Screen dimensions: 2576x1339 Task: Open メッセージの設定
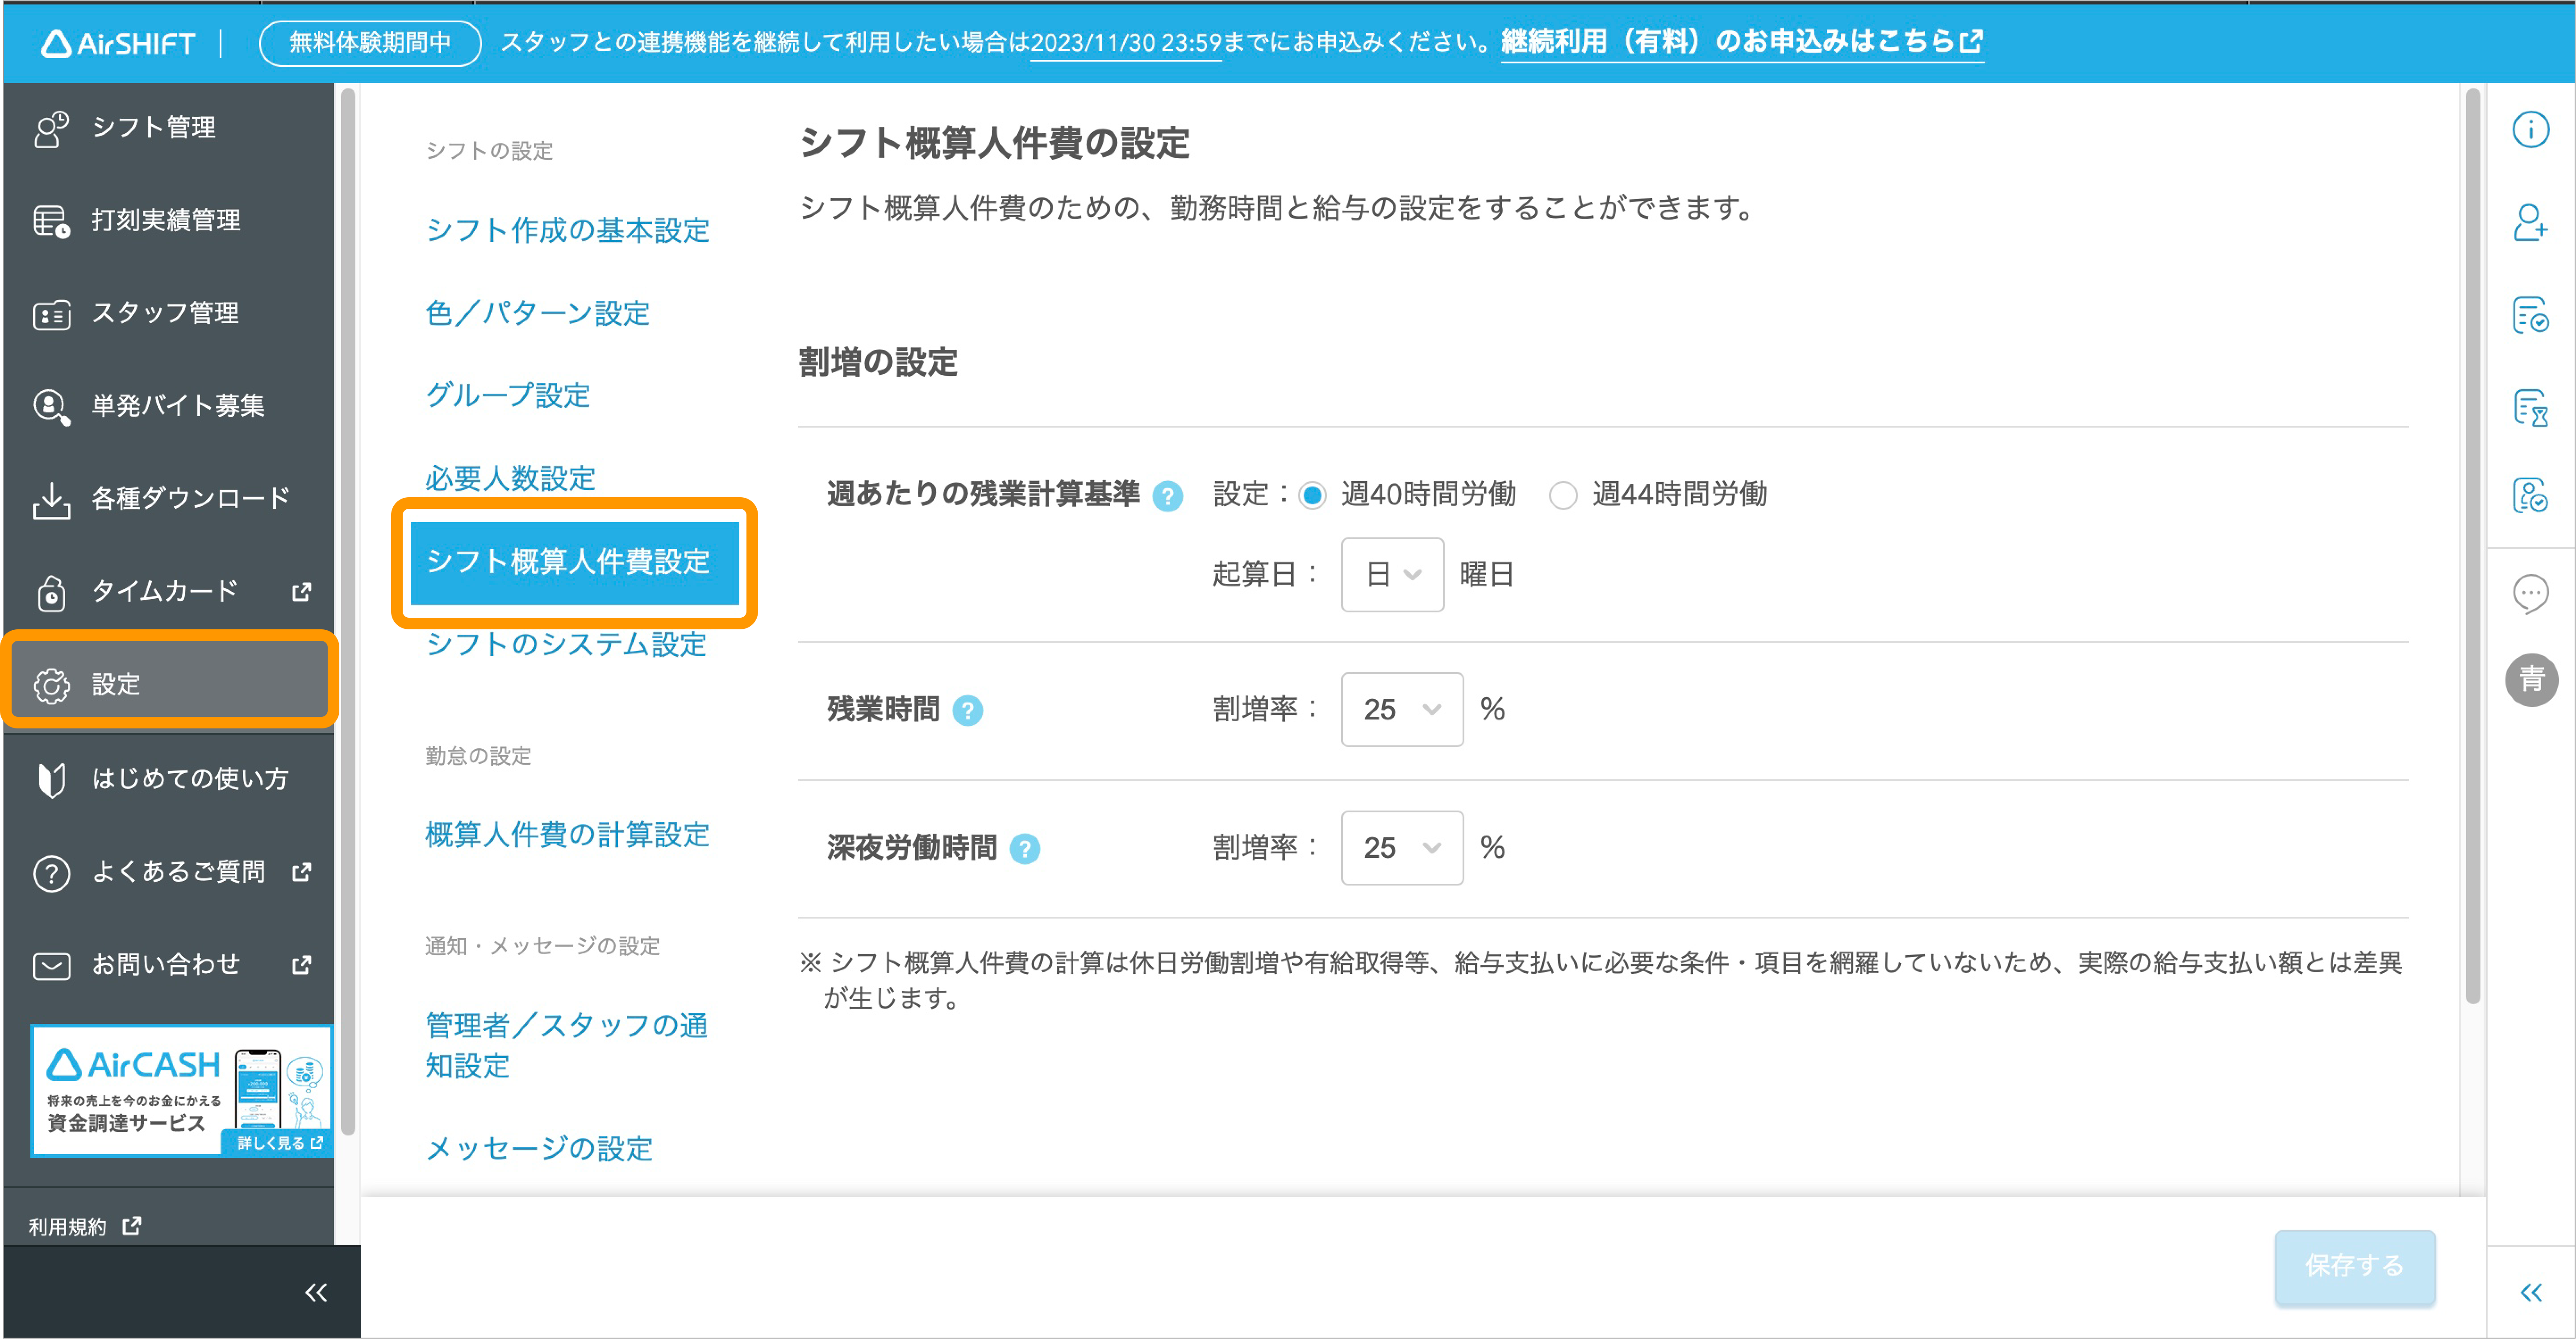point(539,1148)
